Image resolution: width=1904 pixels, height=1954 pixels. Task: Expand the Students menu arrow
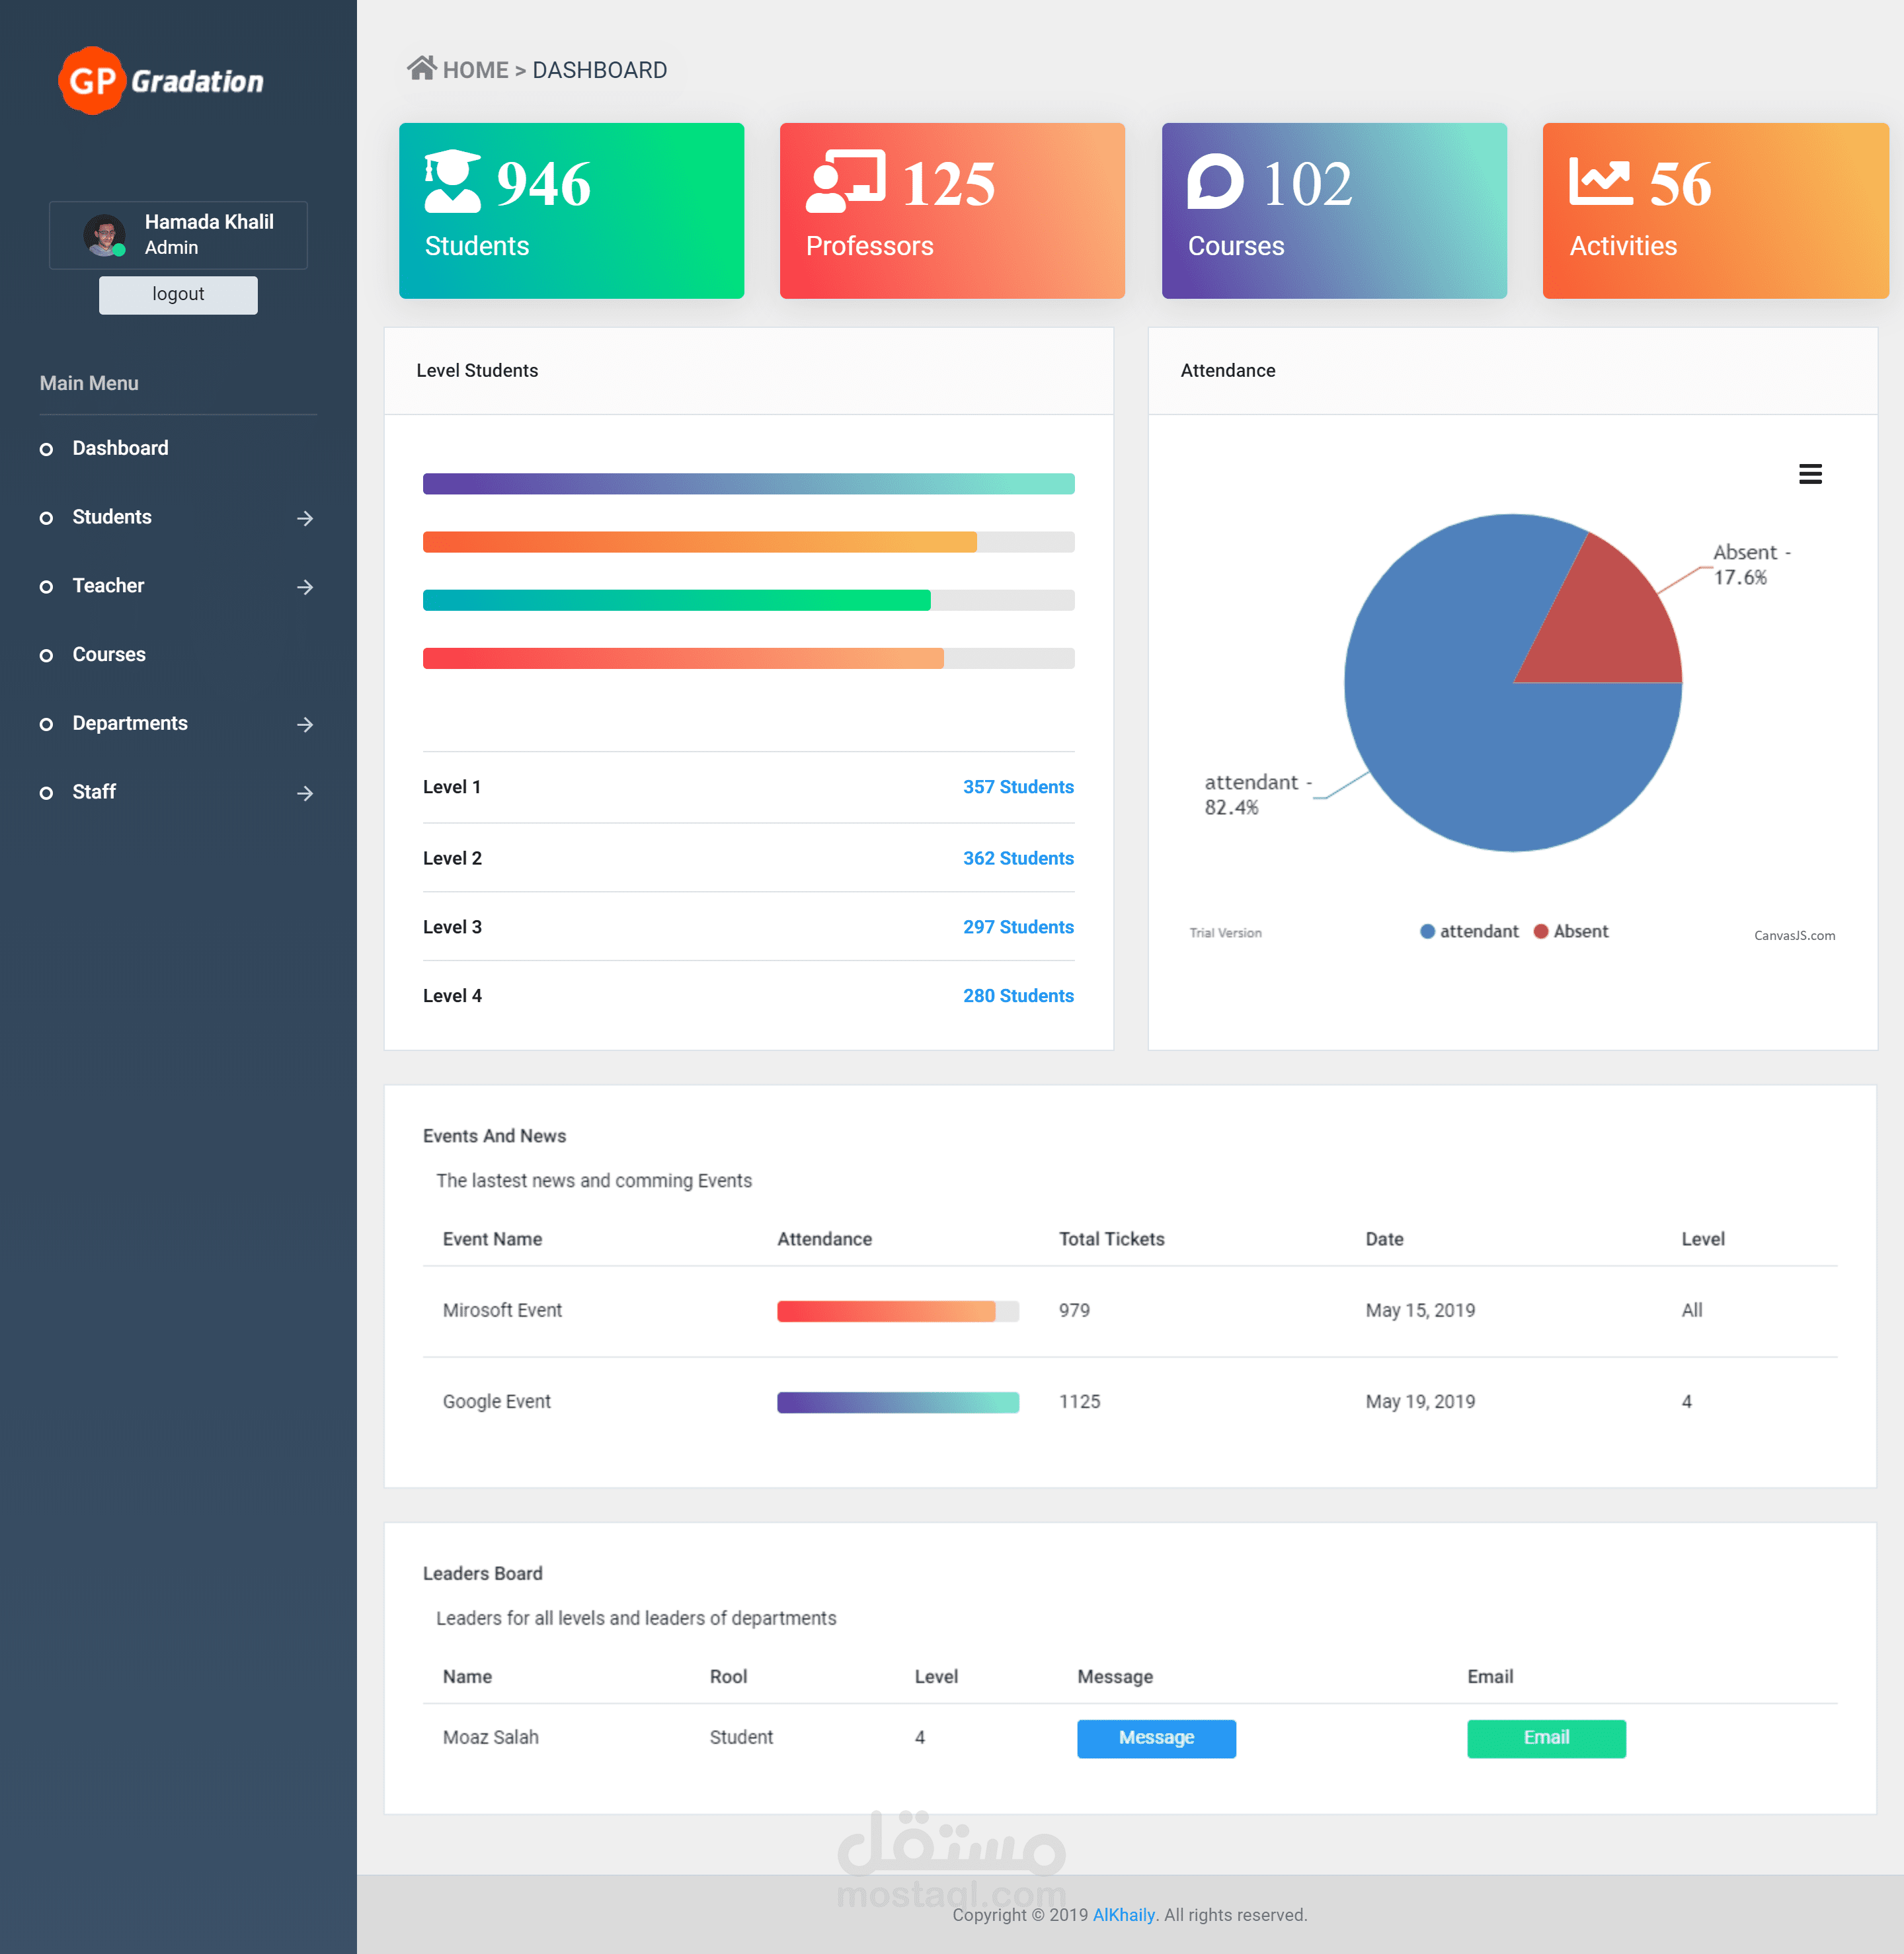[305, 518]
